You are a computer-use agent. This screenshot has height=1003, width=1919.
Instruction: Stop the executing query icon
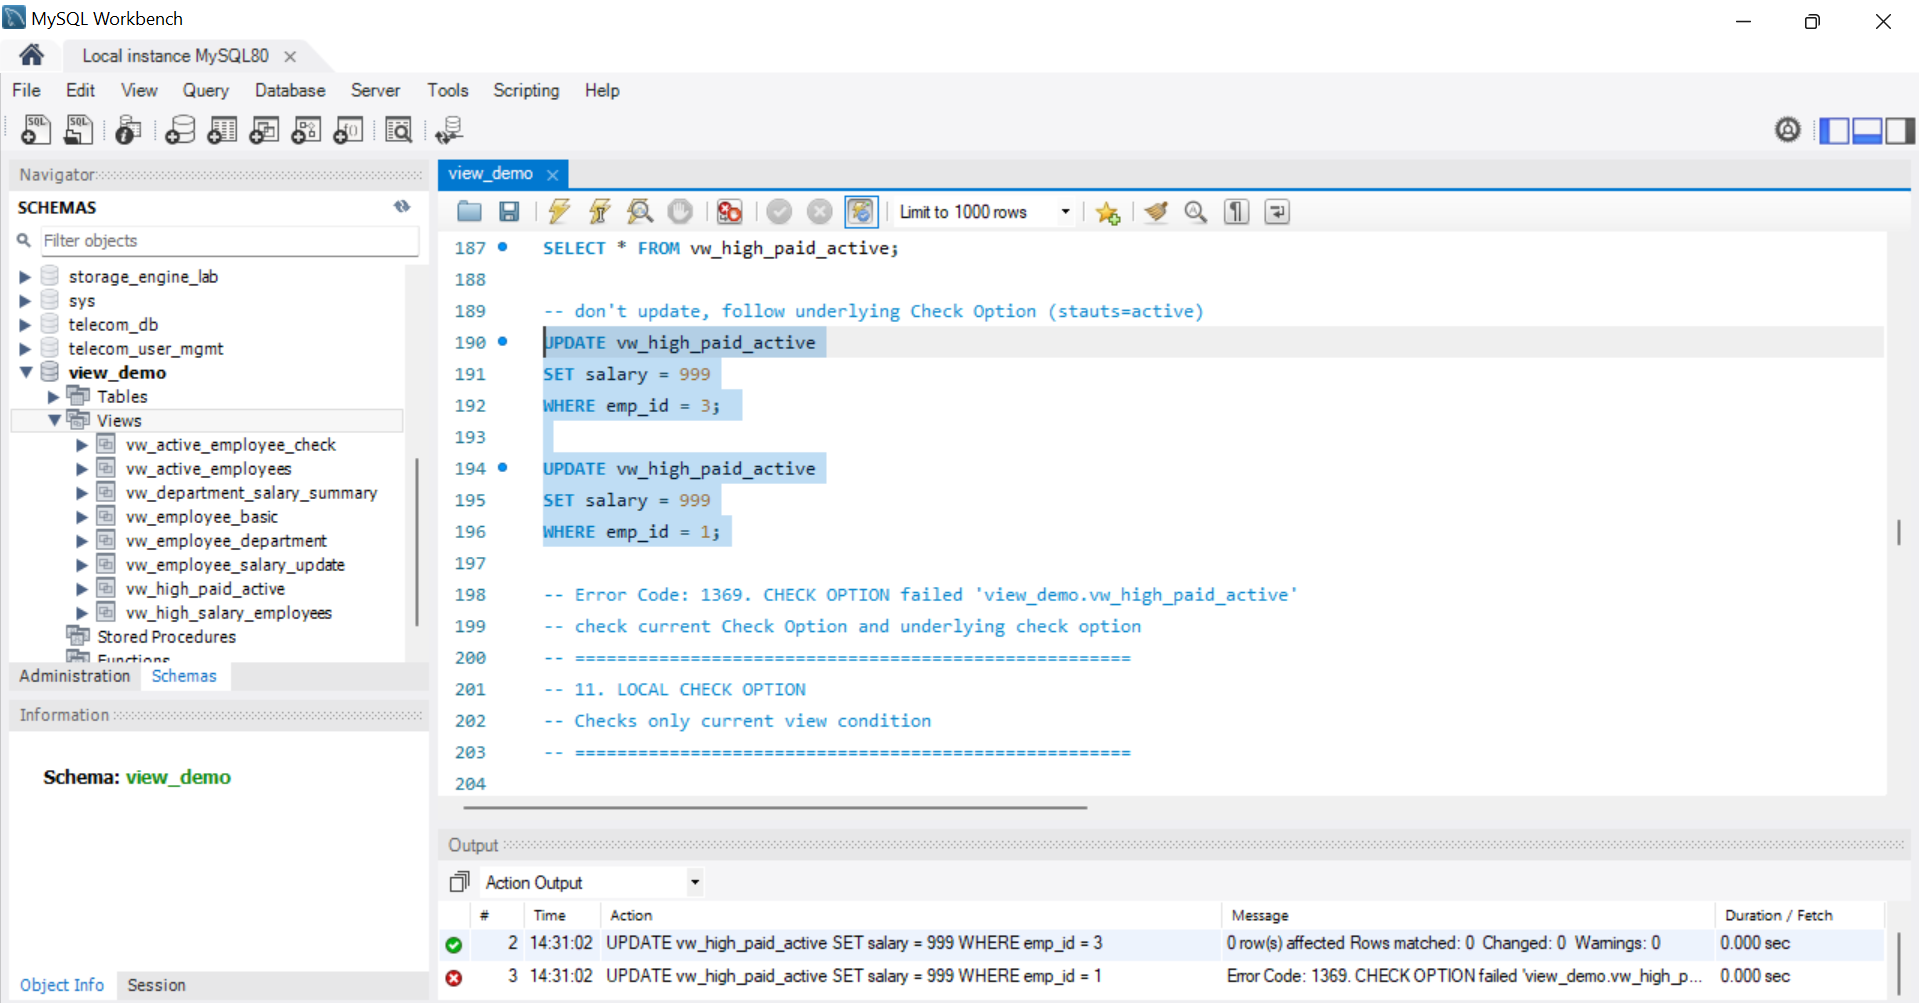point(680,212)
